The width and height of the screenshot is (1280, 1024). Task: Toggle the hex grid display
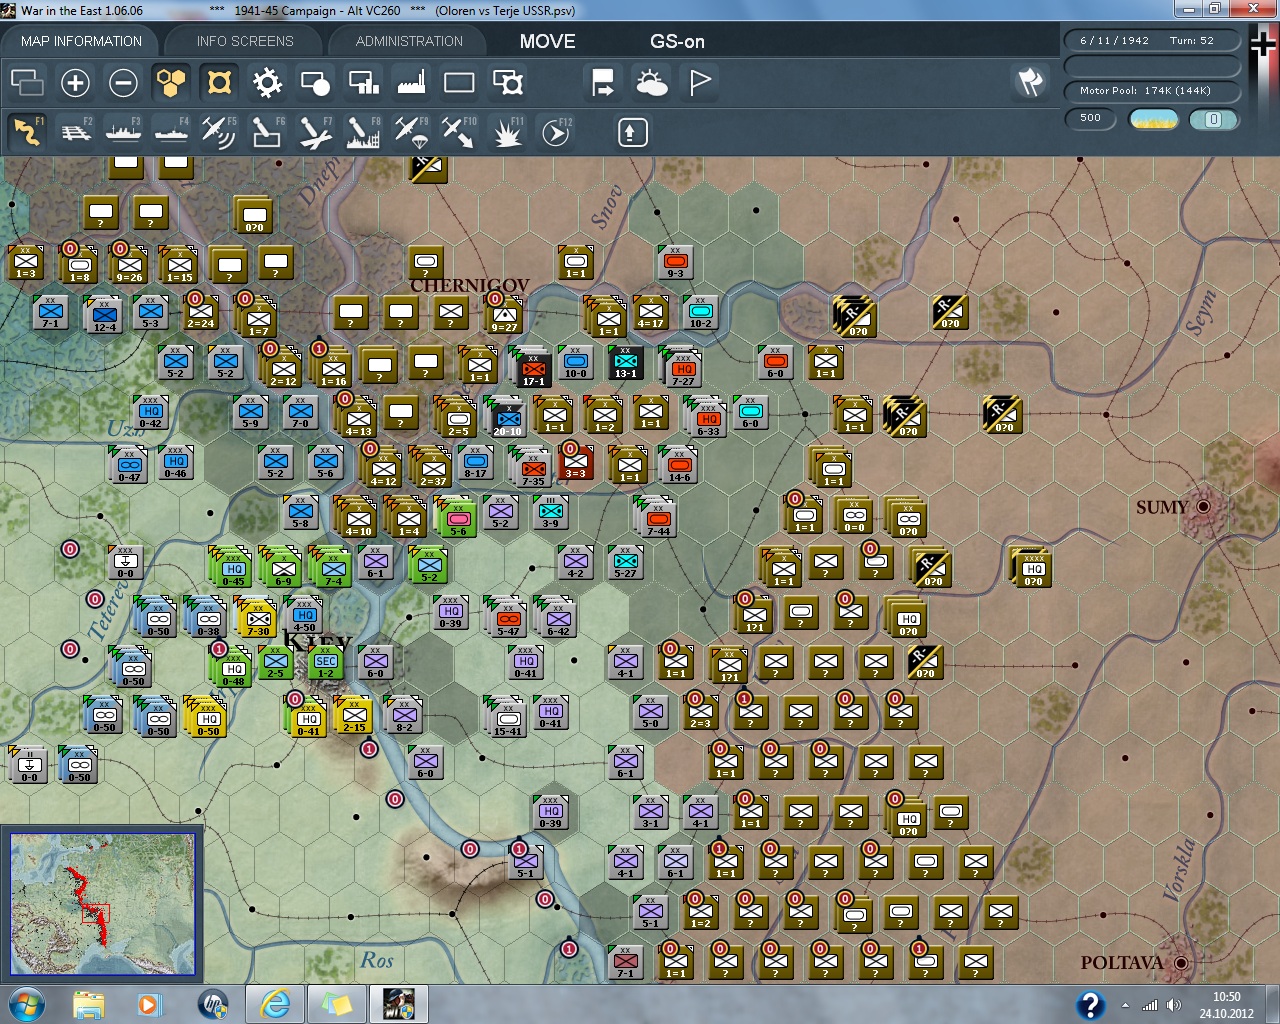click(x=171, y=82)
